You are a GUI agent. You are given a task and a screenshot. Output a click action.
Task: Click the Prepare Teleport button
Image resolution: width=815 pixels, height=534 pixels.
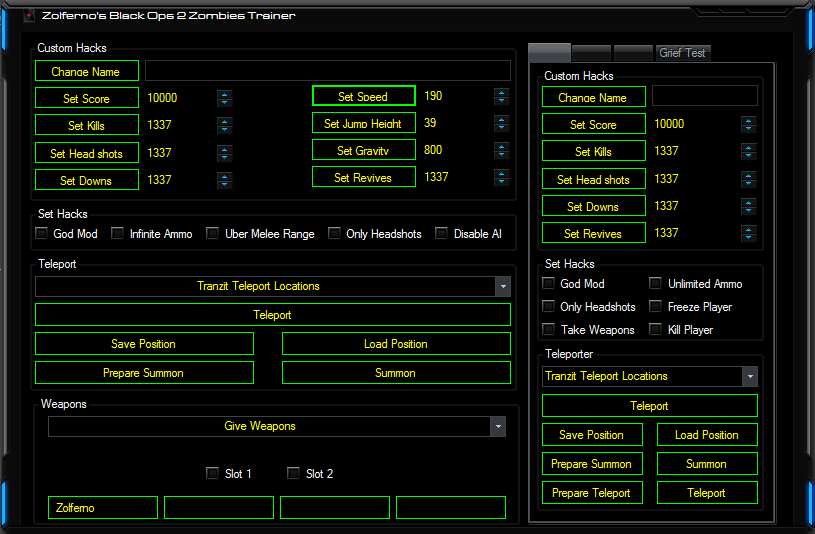(x=593, y=492)
